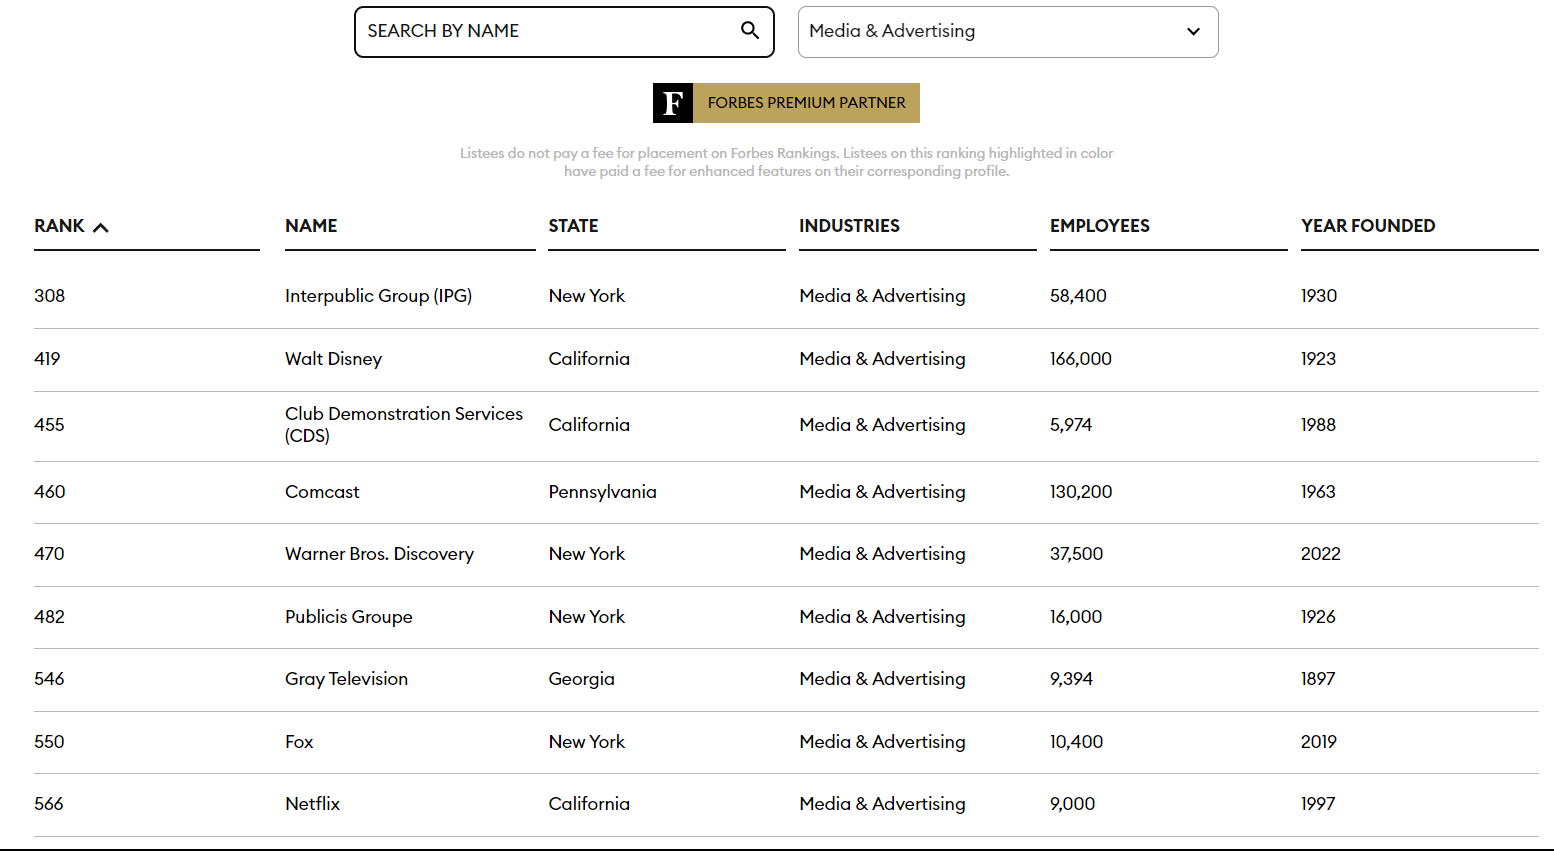Open the Netflix company listing
The image size is (1554, 851).
tap(312, 804)
